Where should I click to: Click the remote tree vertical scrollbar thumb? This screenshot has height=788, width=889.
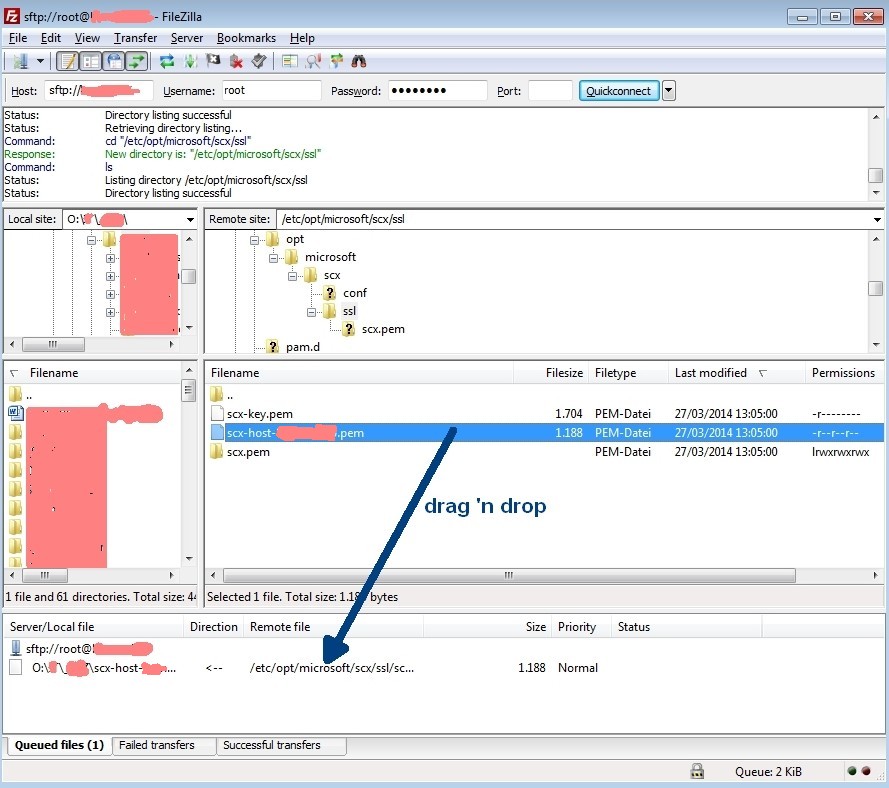[x=875, y=288]
